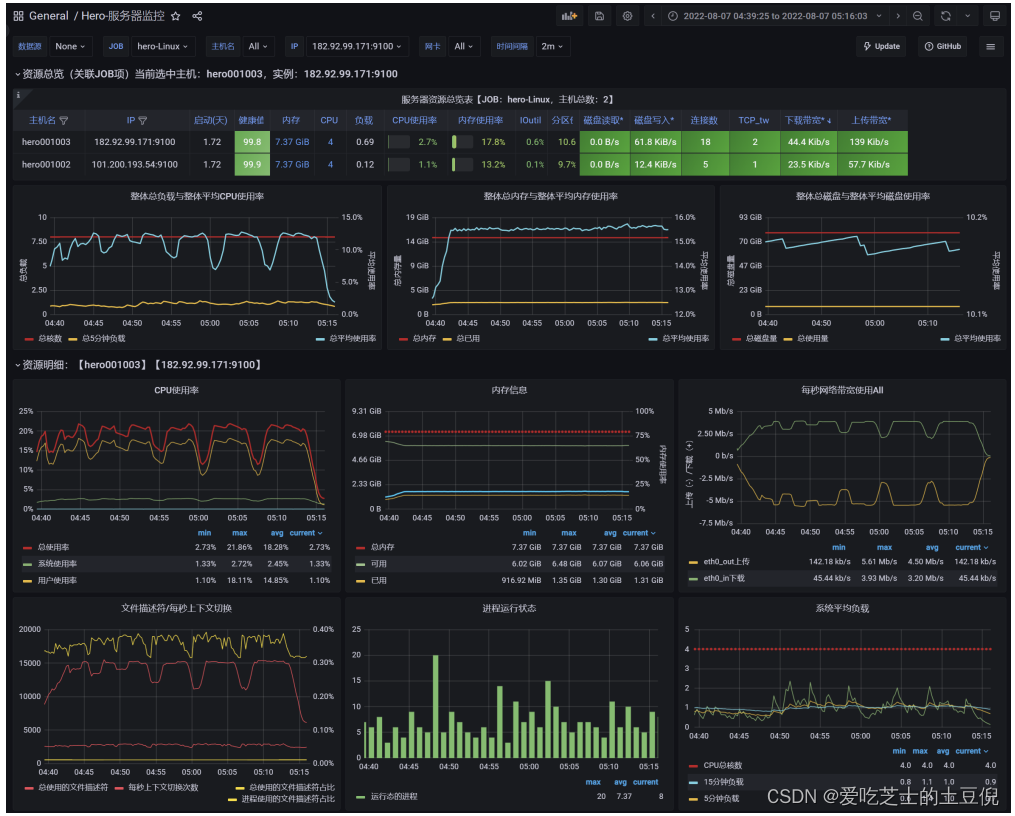This screenshot has width=1015, height=816.
Task: Refresh the dashboard
Action: tap(946, 16)
